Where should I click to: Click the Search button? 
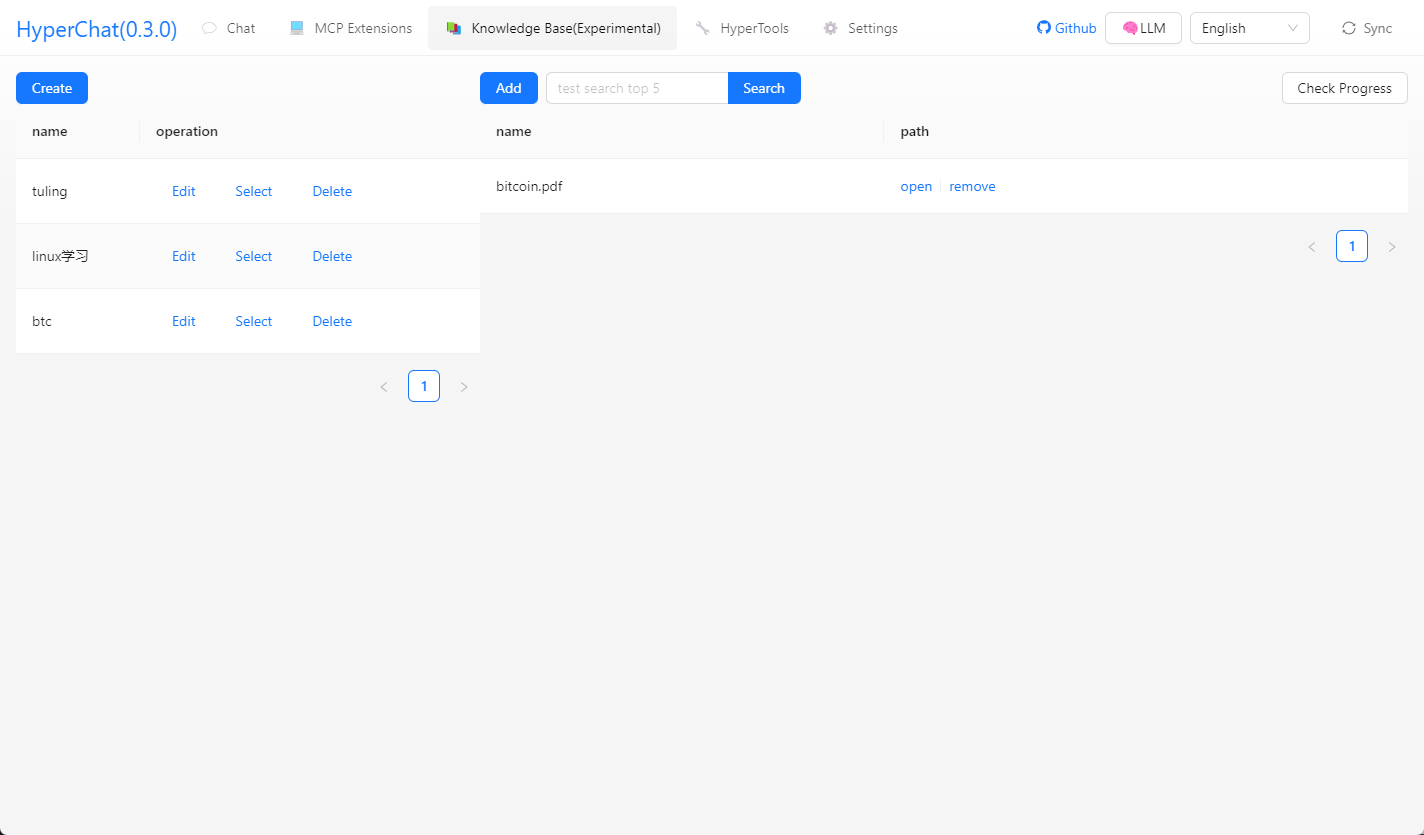click(764, 88)
